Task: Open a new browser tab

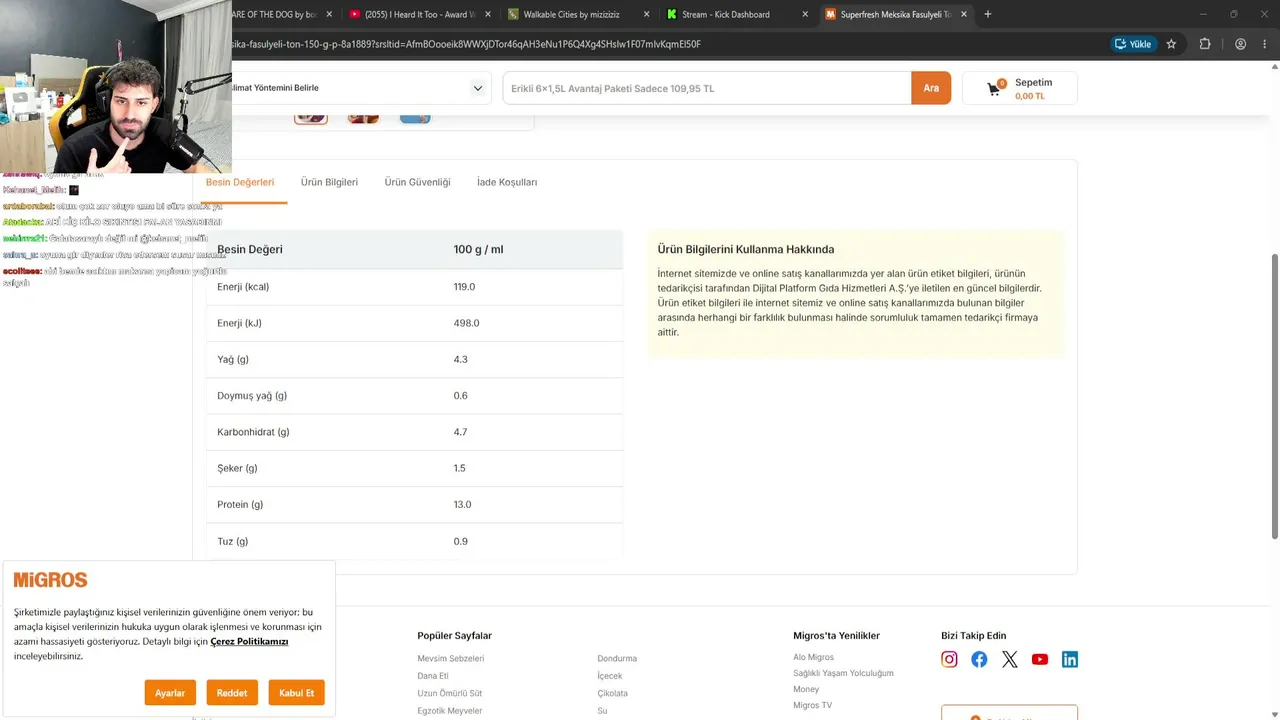Action: tap(988, 14)
